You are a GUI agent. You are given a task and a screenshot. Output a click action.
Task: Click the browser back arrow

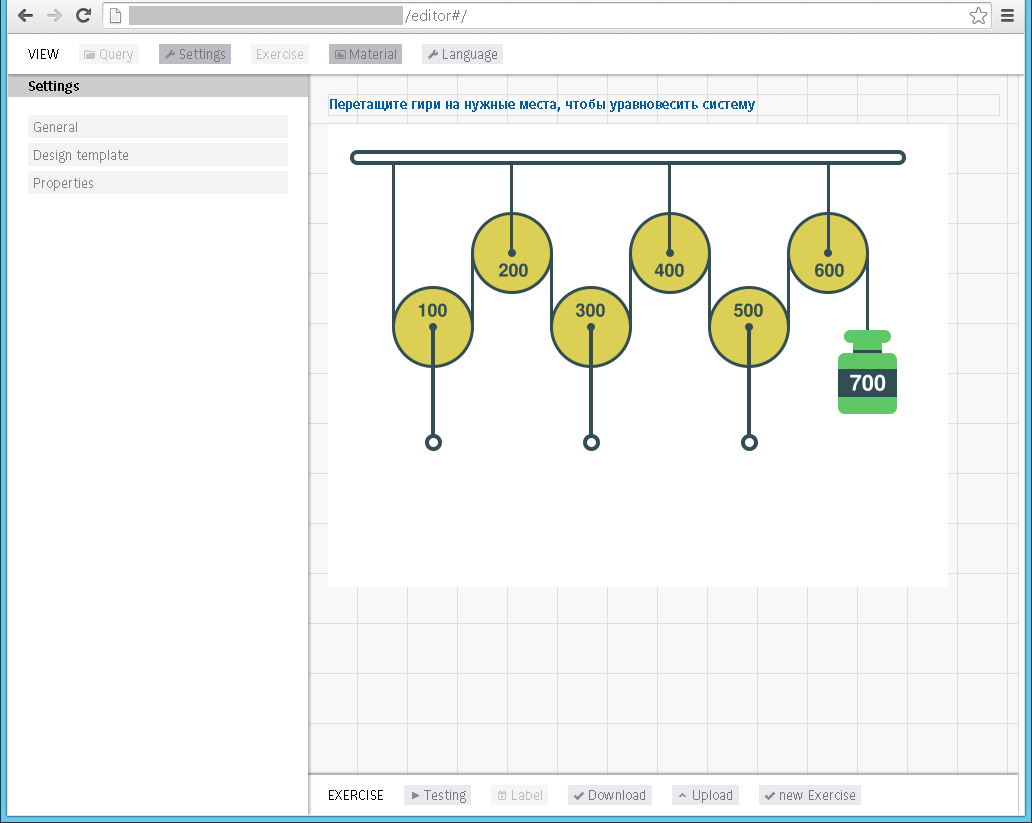point(25,15)
